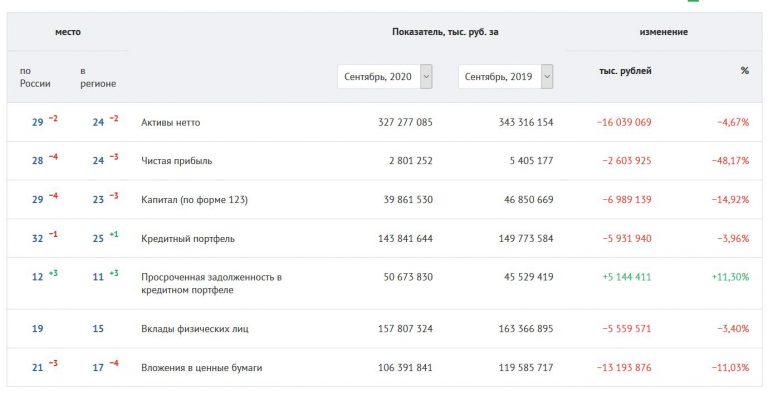Click the в регионе column header

(98, 77)
